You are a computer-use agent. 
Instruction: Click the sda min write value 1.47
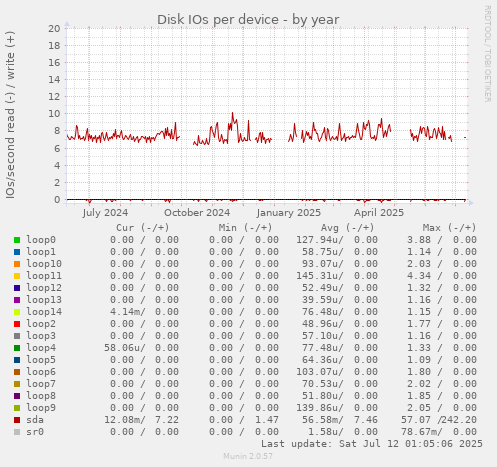[267, 420]
